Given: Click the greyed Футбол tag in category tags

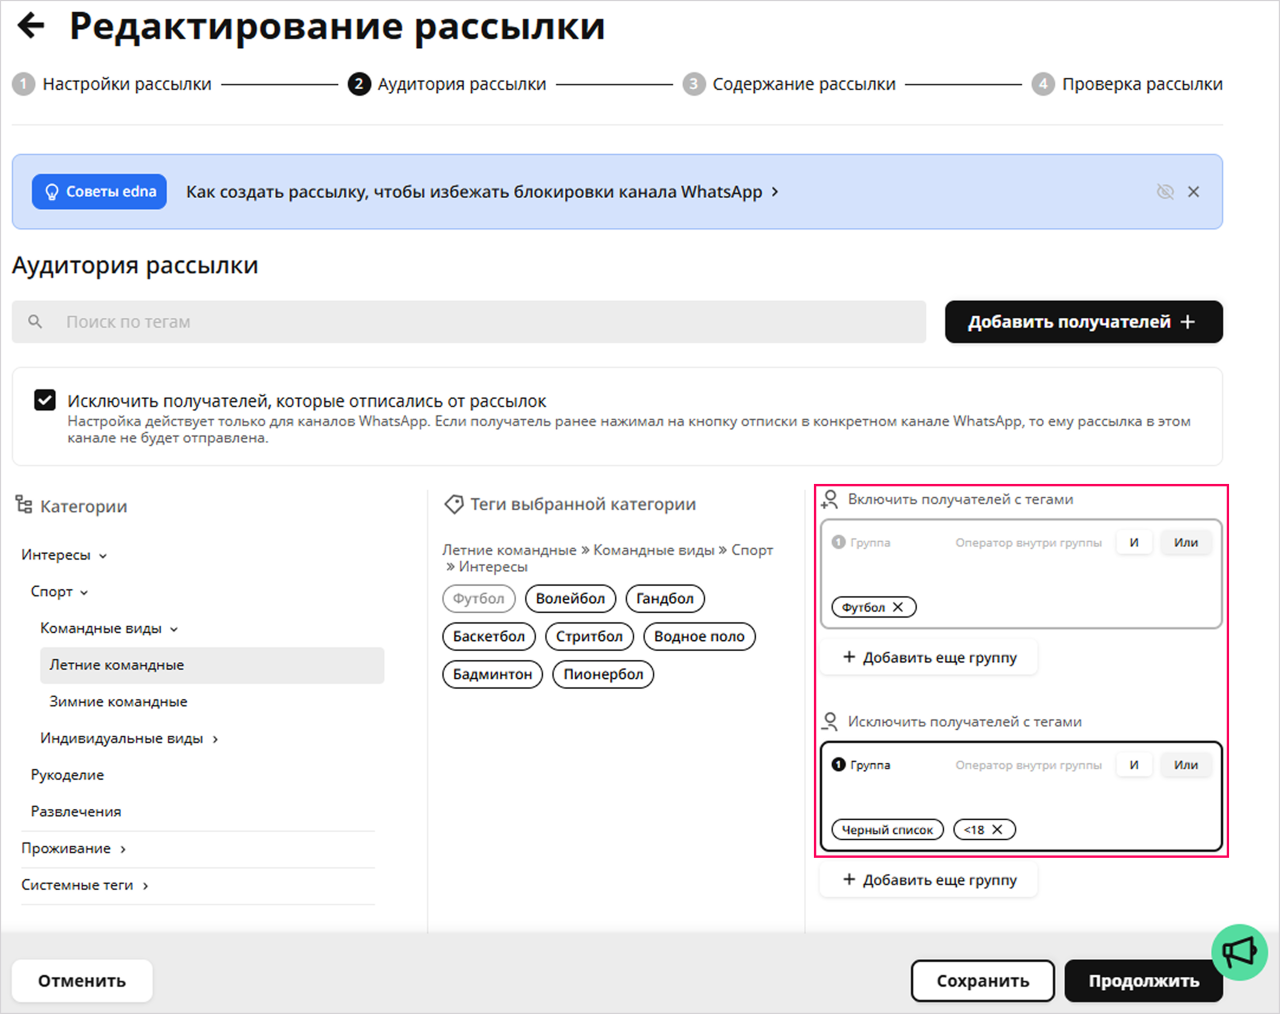Looking at the screenshot, I should (x=479, y=599).
